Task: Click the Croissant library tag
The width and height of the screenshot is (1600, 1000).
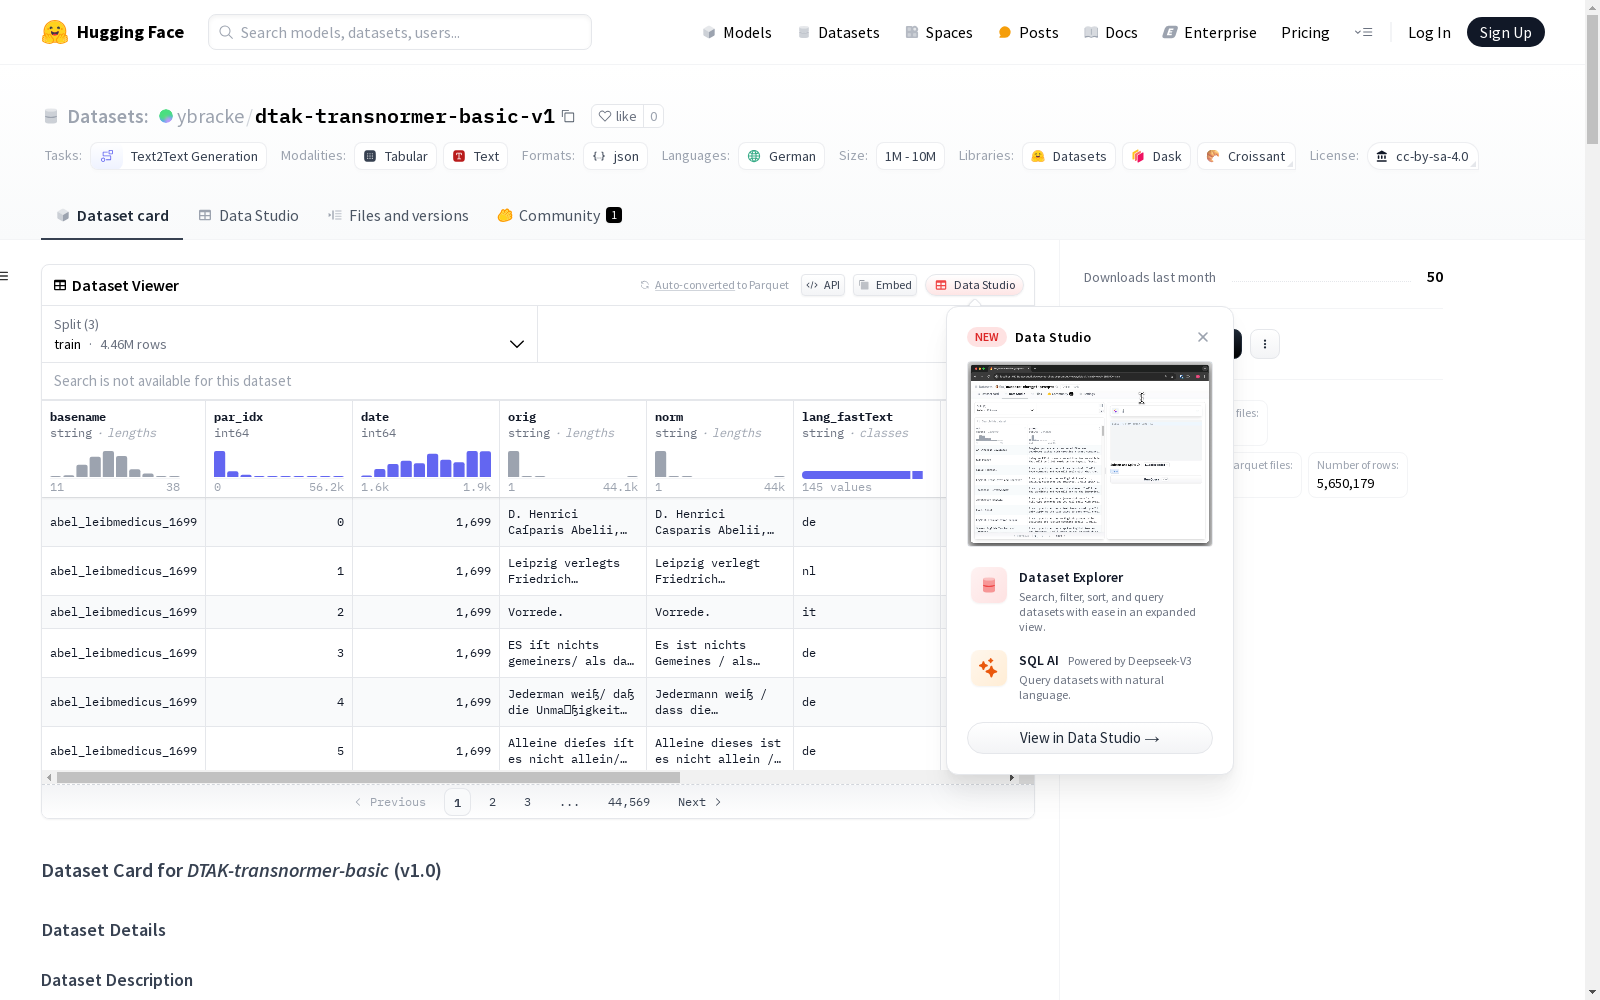Action: pos(1246,156)
